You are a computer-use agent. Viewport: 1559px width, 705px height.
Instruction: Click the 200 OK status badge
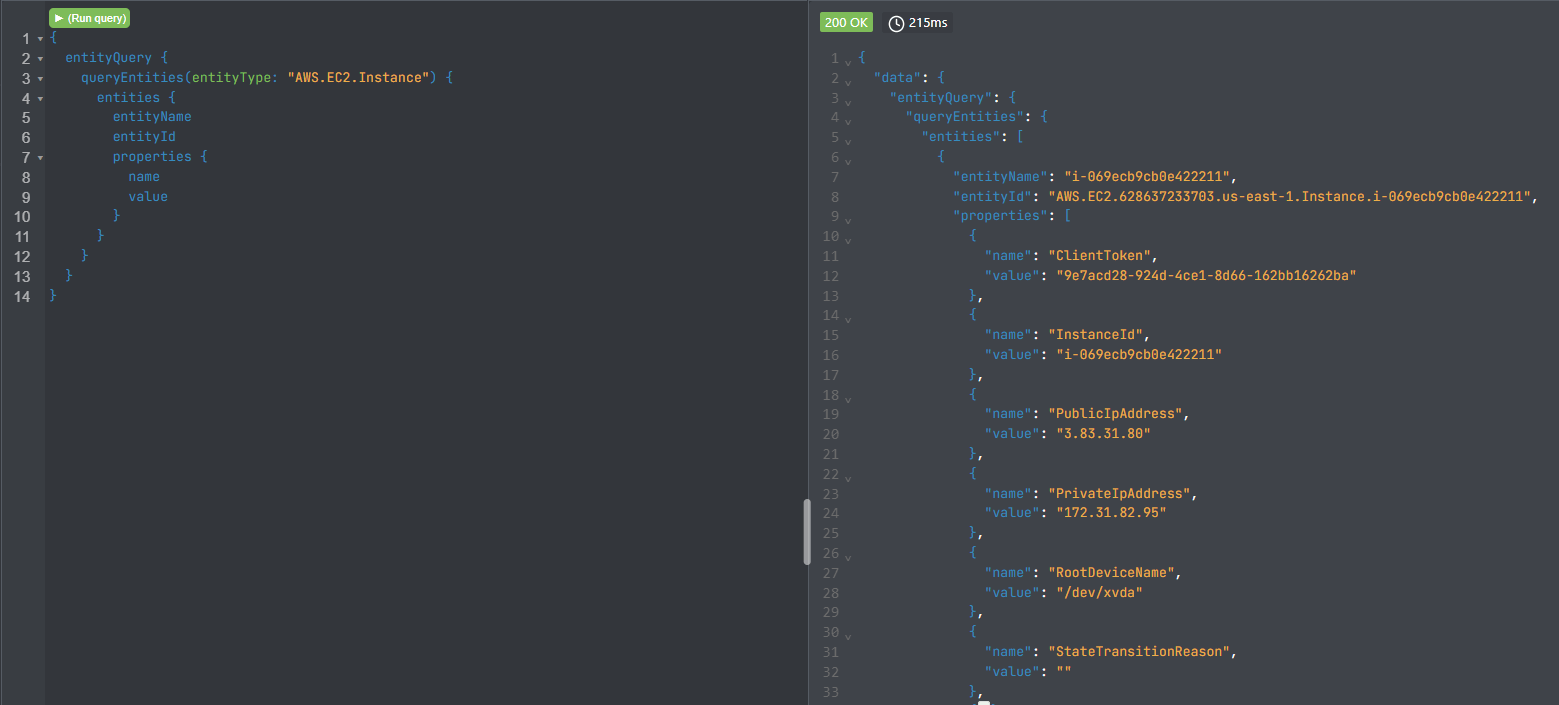[846, 21]
